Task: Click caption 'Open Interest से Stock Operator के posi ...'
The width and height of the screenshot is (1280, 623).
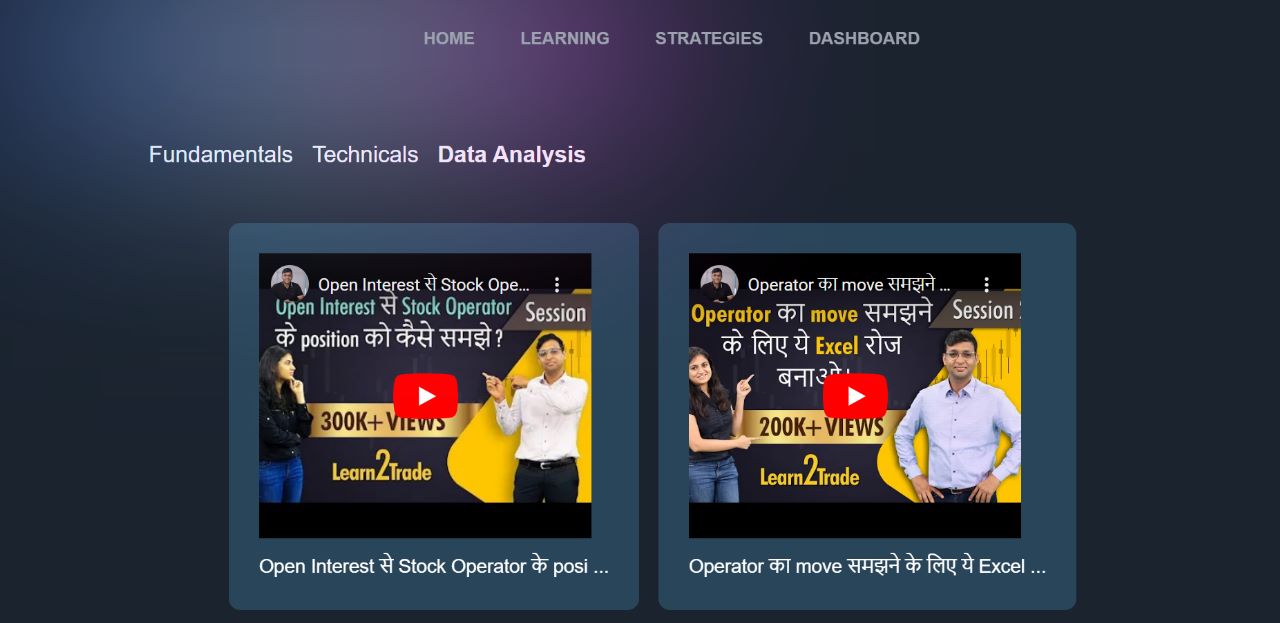Action: point(434,566)
